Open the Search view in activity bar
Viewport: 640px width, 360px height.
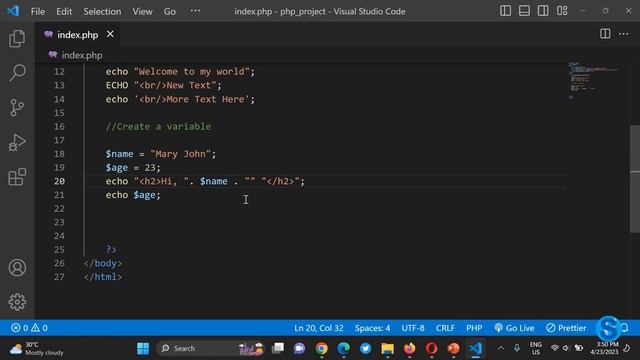tap(17, 73)
